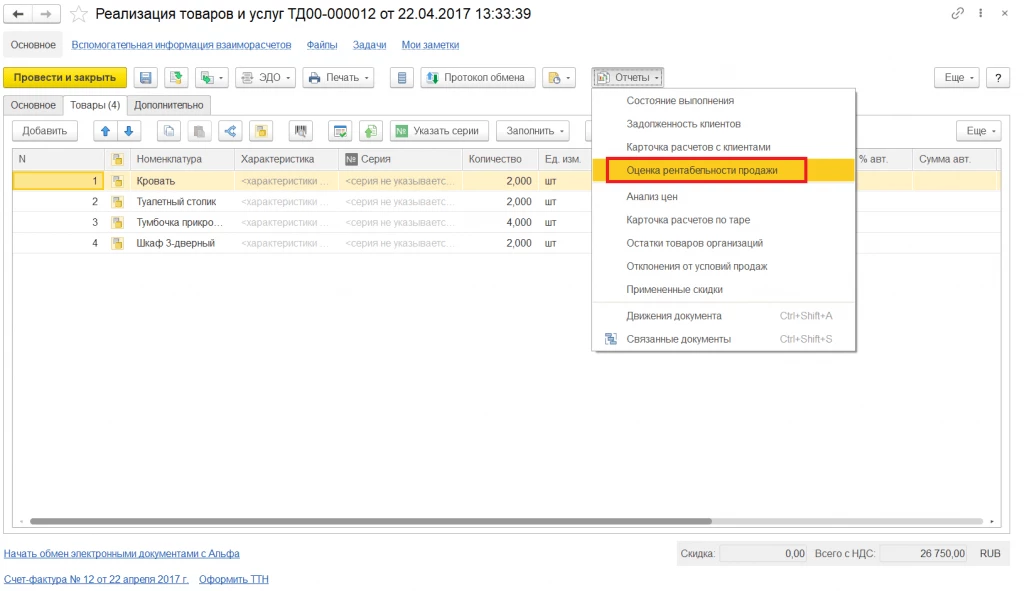Viewport: 1024px width, 591px height.
Task: Open Движения документа menu entry
Action: tap(723, 316)
